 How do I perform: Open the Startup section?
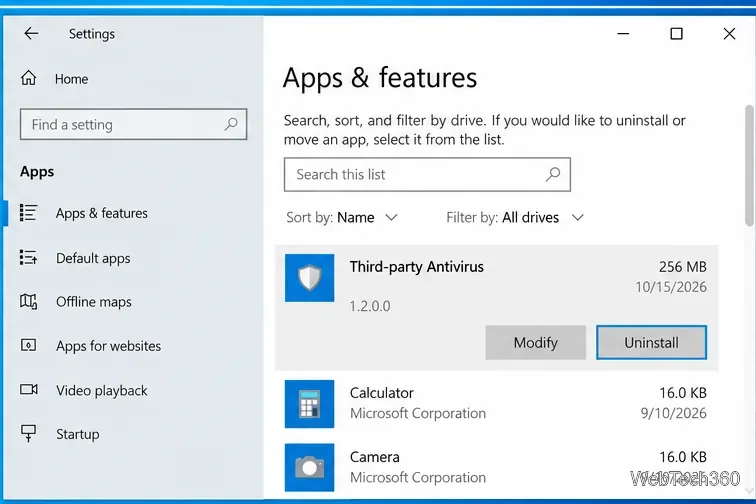pyautogui.click(x=78, y=434)
